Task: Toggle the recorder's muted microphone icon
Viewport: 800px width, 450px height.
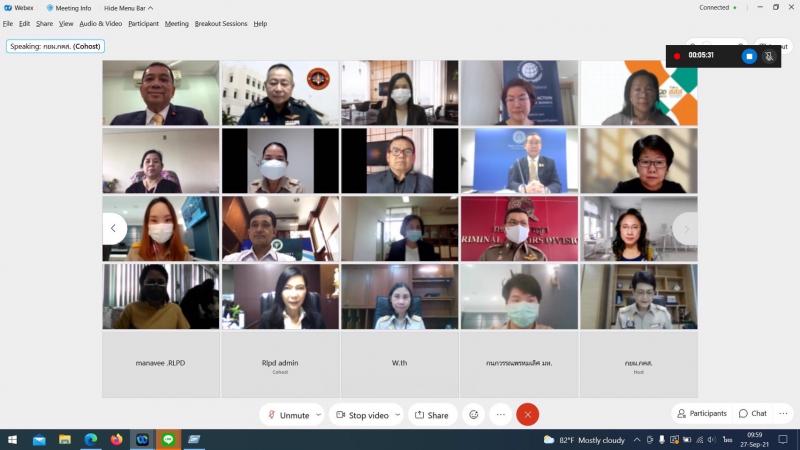Action: click(769, 56)
